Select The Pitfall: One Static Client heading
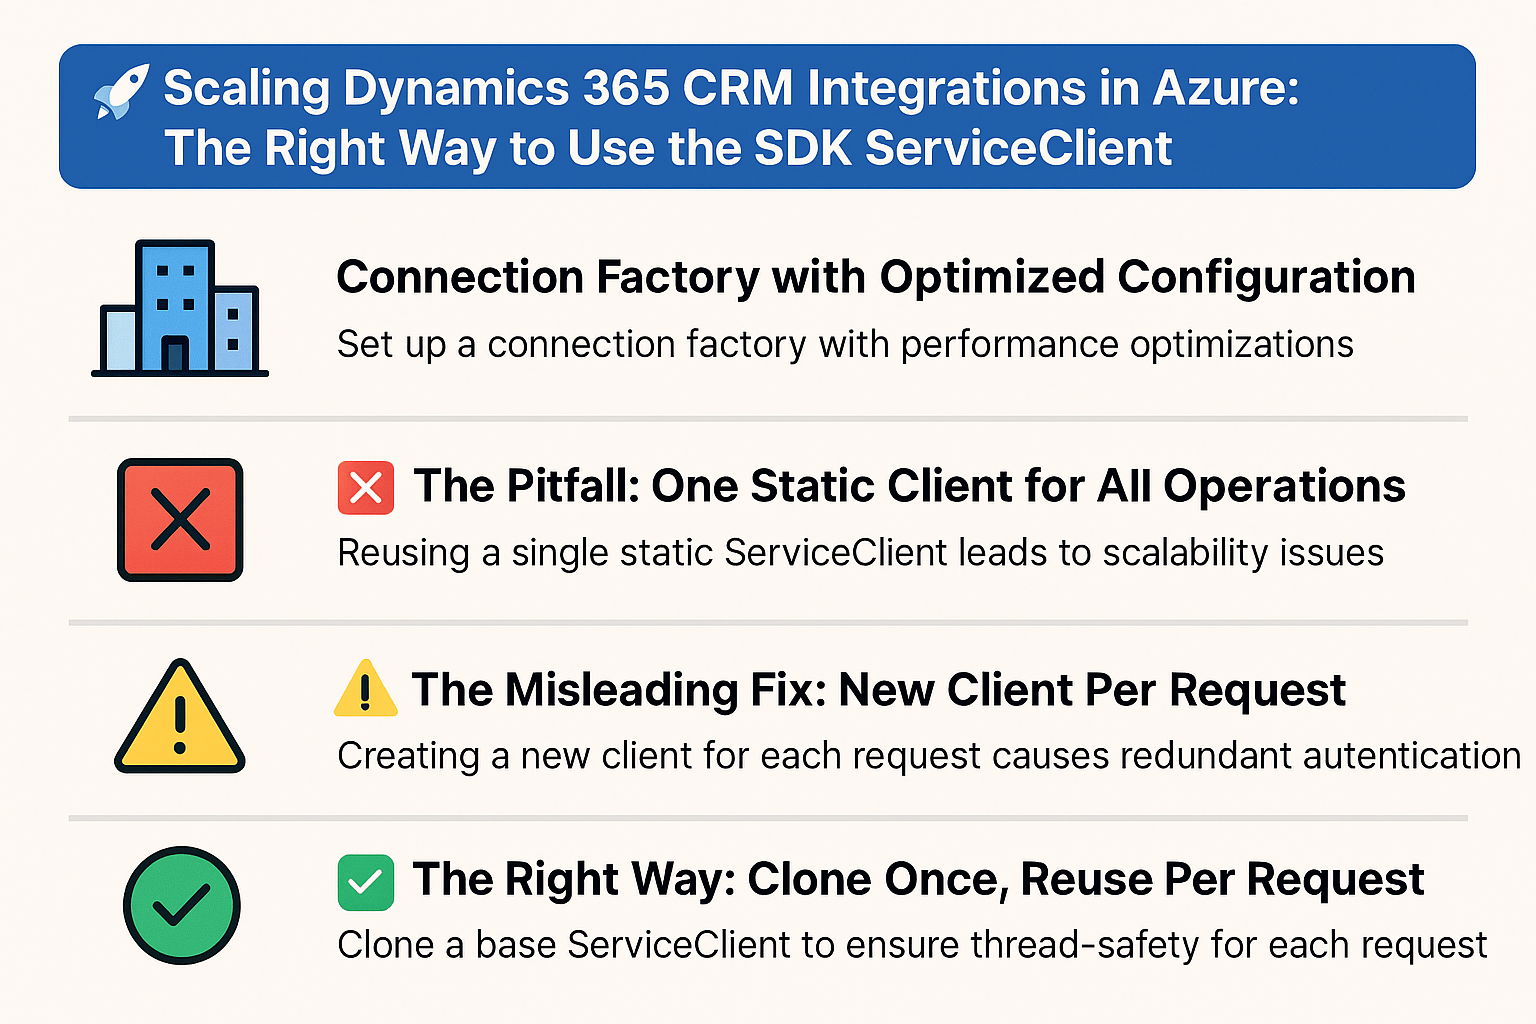The height and width of the screenshot is (1024, 1536). (x=909, y=487)
